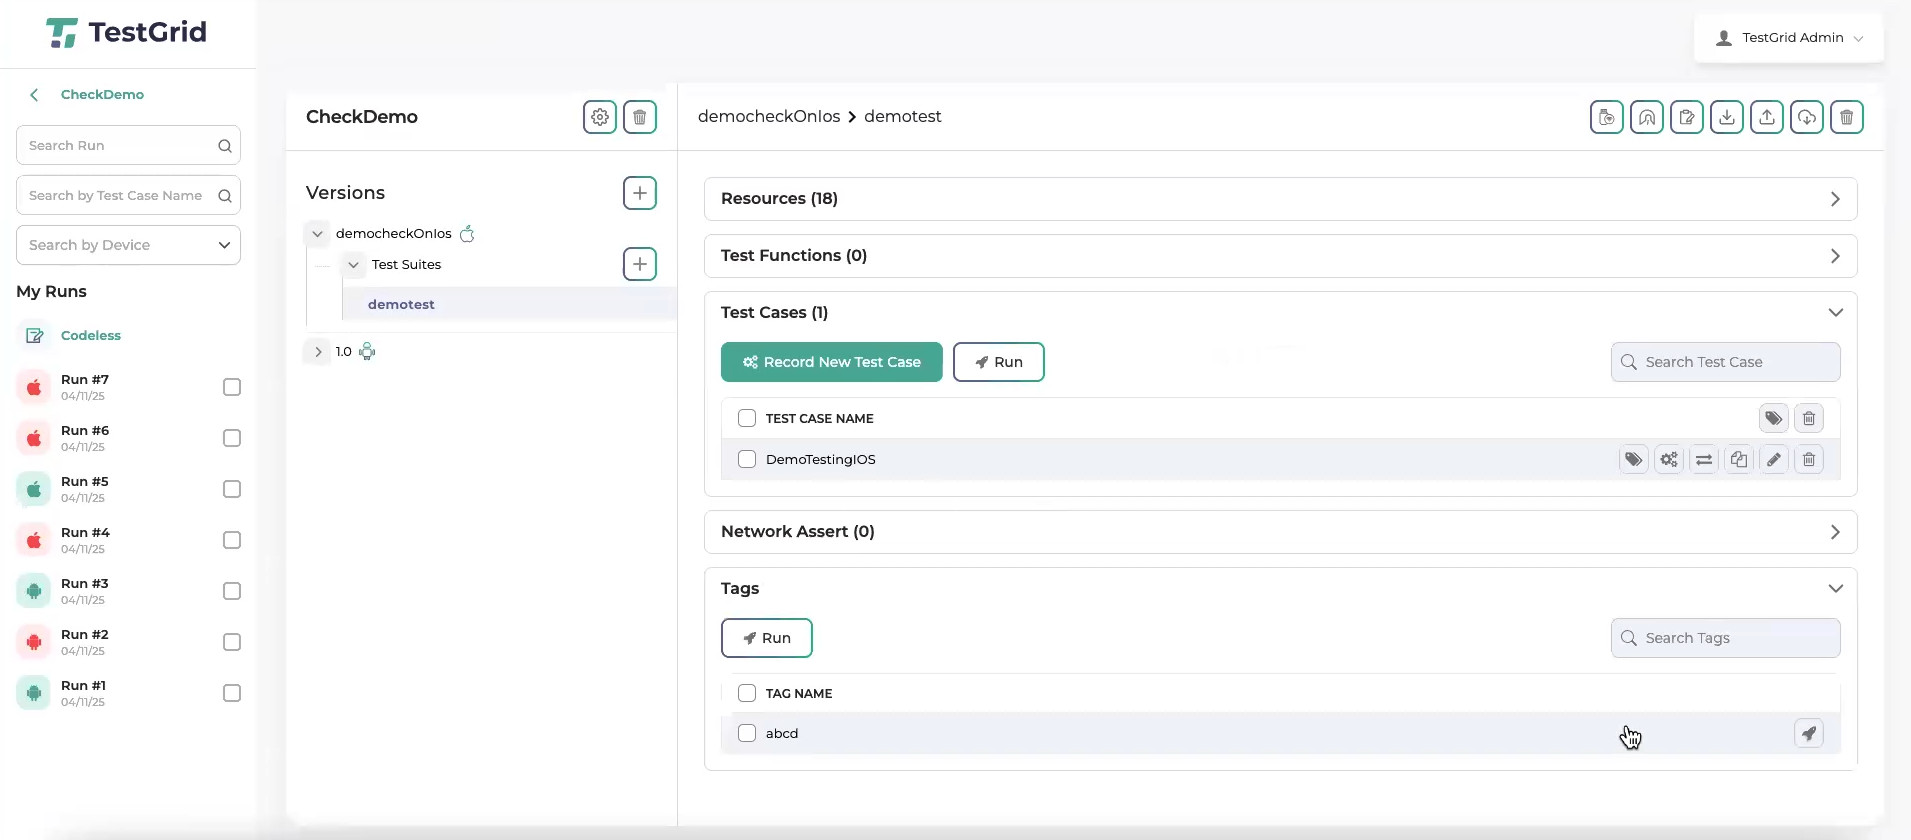Focus the Search Test Case field
Image resolution: width=1911 pixels, height=840 pixels.
[1726, 362]
